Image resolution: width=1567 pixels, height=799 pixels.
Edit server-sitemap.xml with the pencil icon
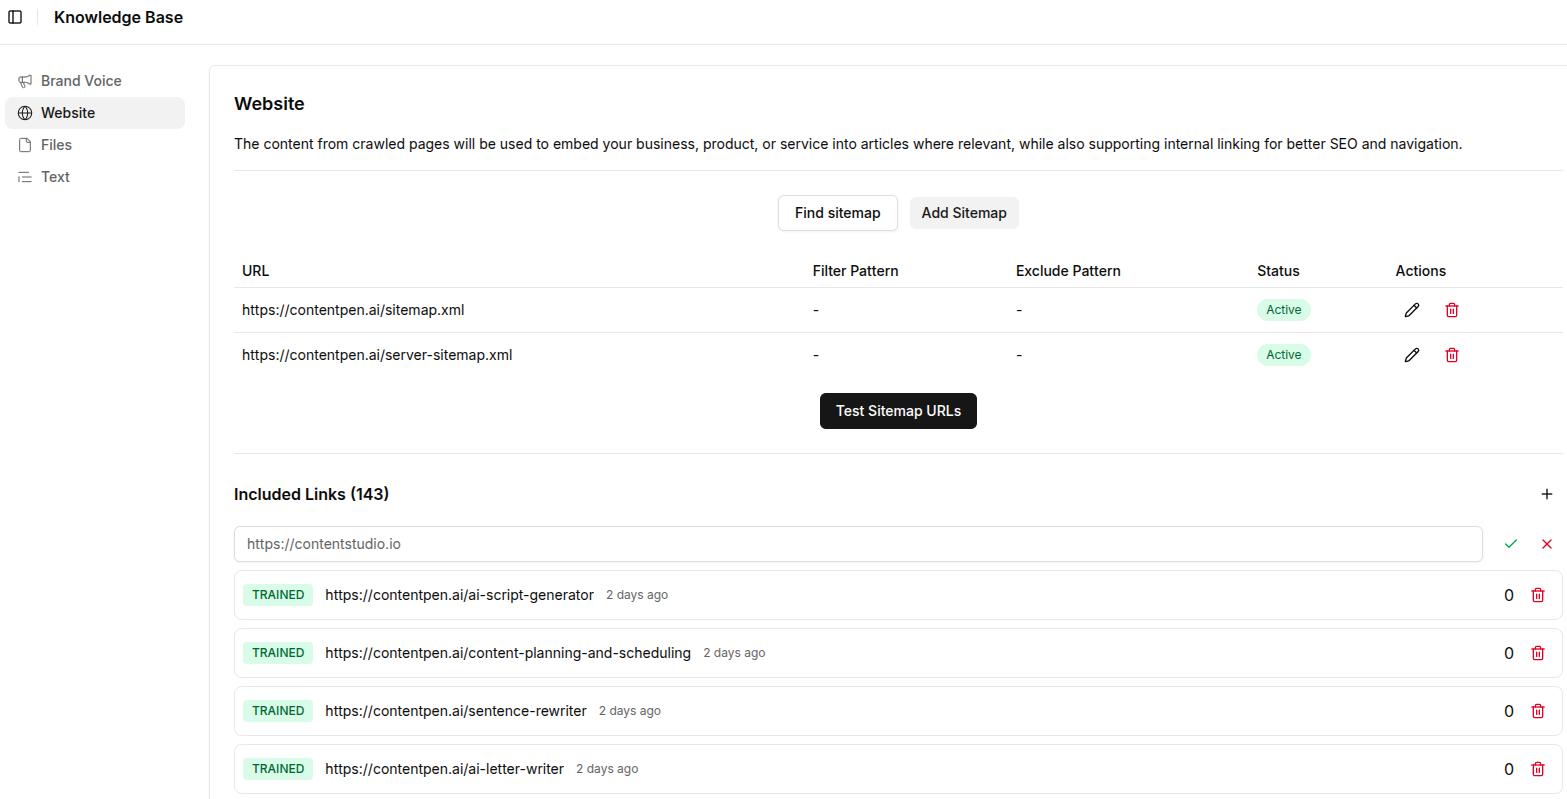point(1411,354)
